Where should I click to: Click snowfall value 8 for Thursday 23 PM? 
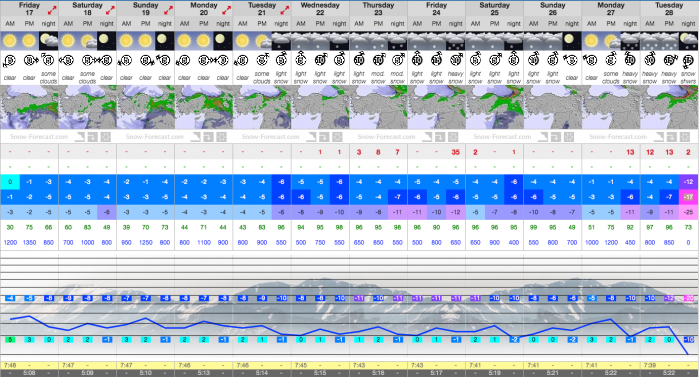378,152
